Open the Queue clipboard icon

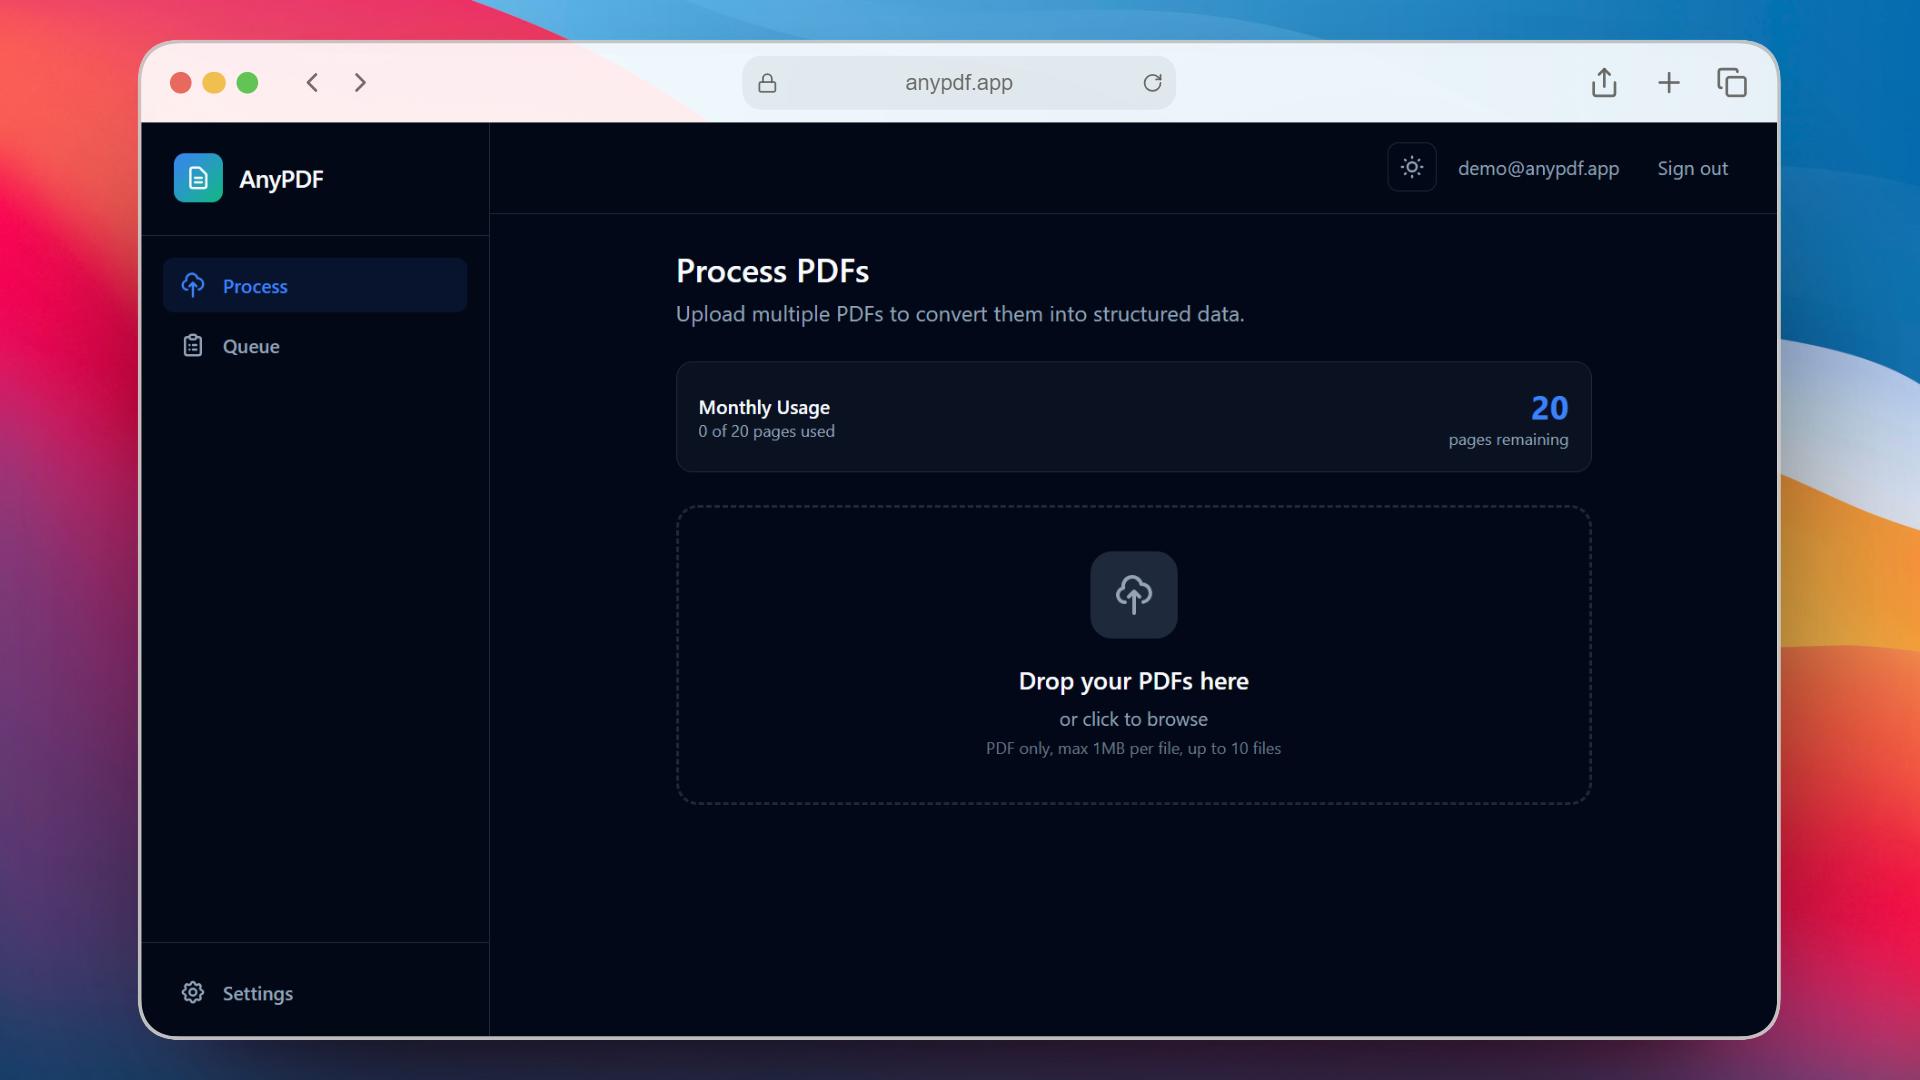click(x=193, y=345)
